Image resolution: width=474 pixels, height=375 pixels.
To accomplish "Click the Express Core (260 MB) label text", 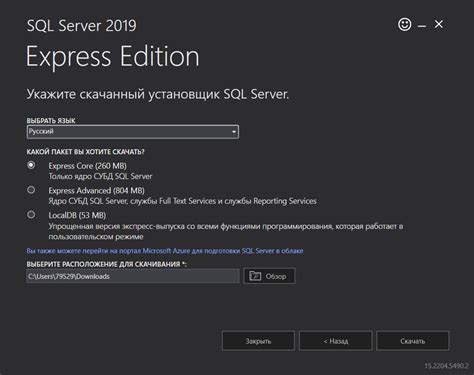I will click(87, 166).
